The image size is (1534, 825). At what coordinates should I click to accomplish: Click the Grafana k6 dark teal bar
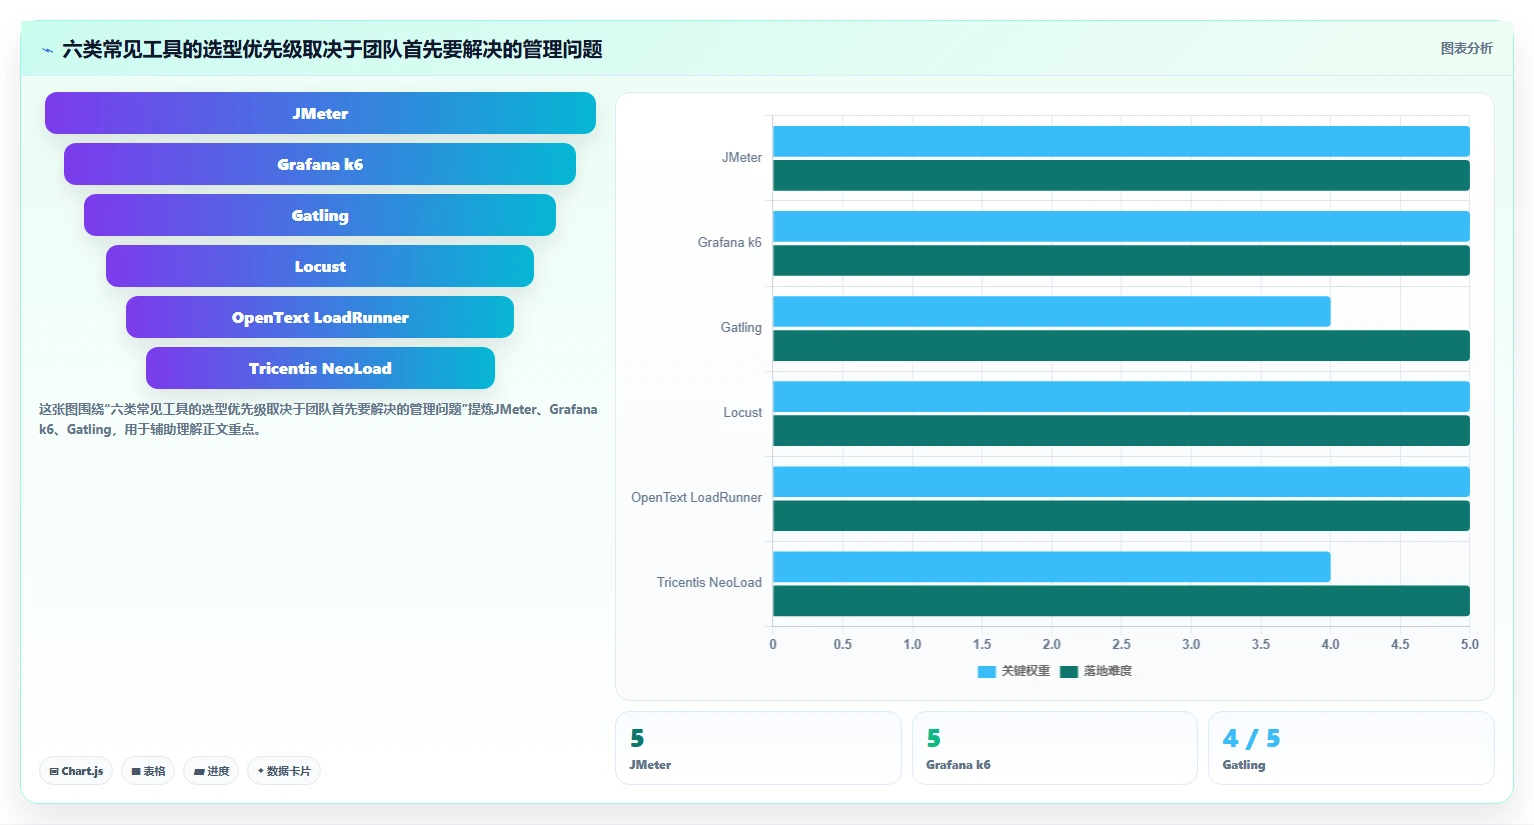pos(1121,260)
